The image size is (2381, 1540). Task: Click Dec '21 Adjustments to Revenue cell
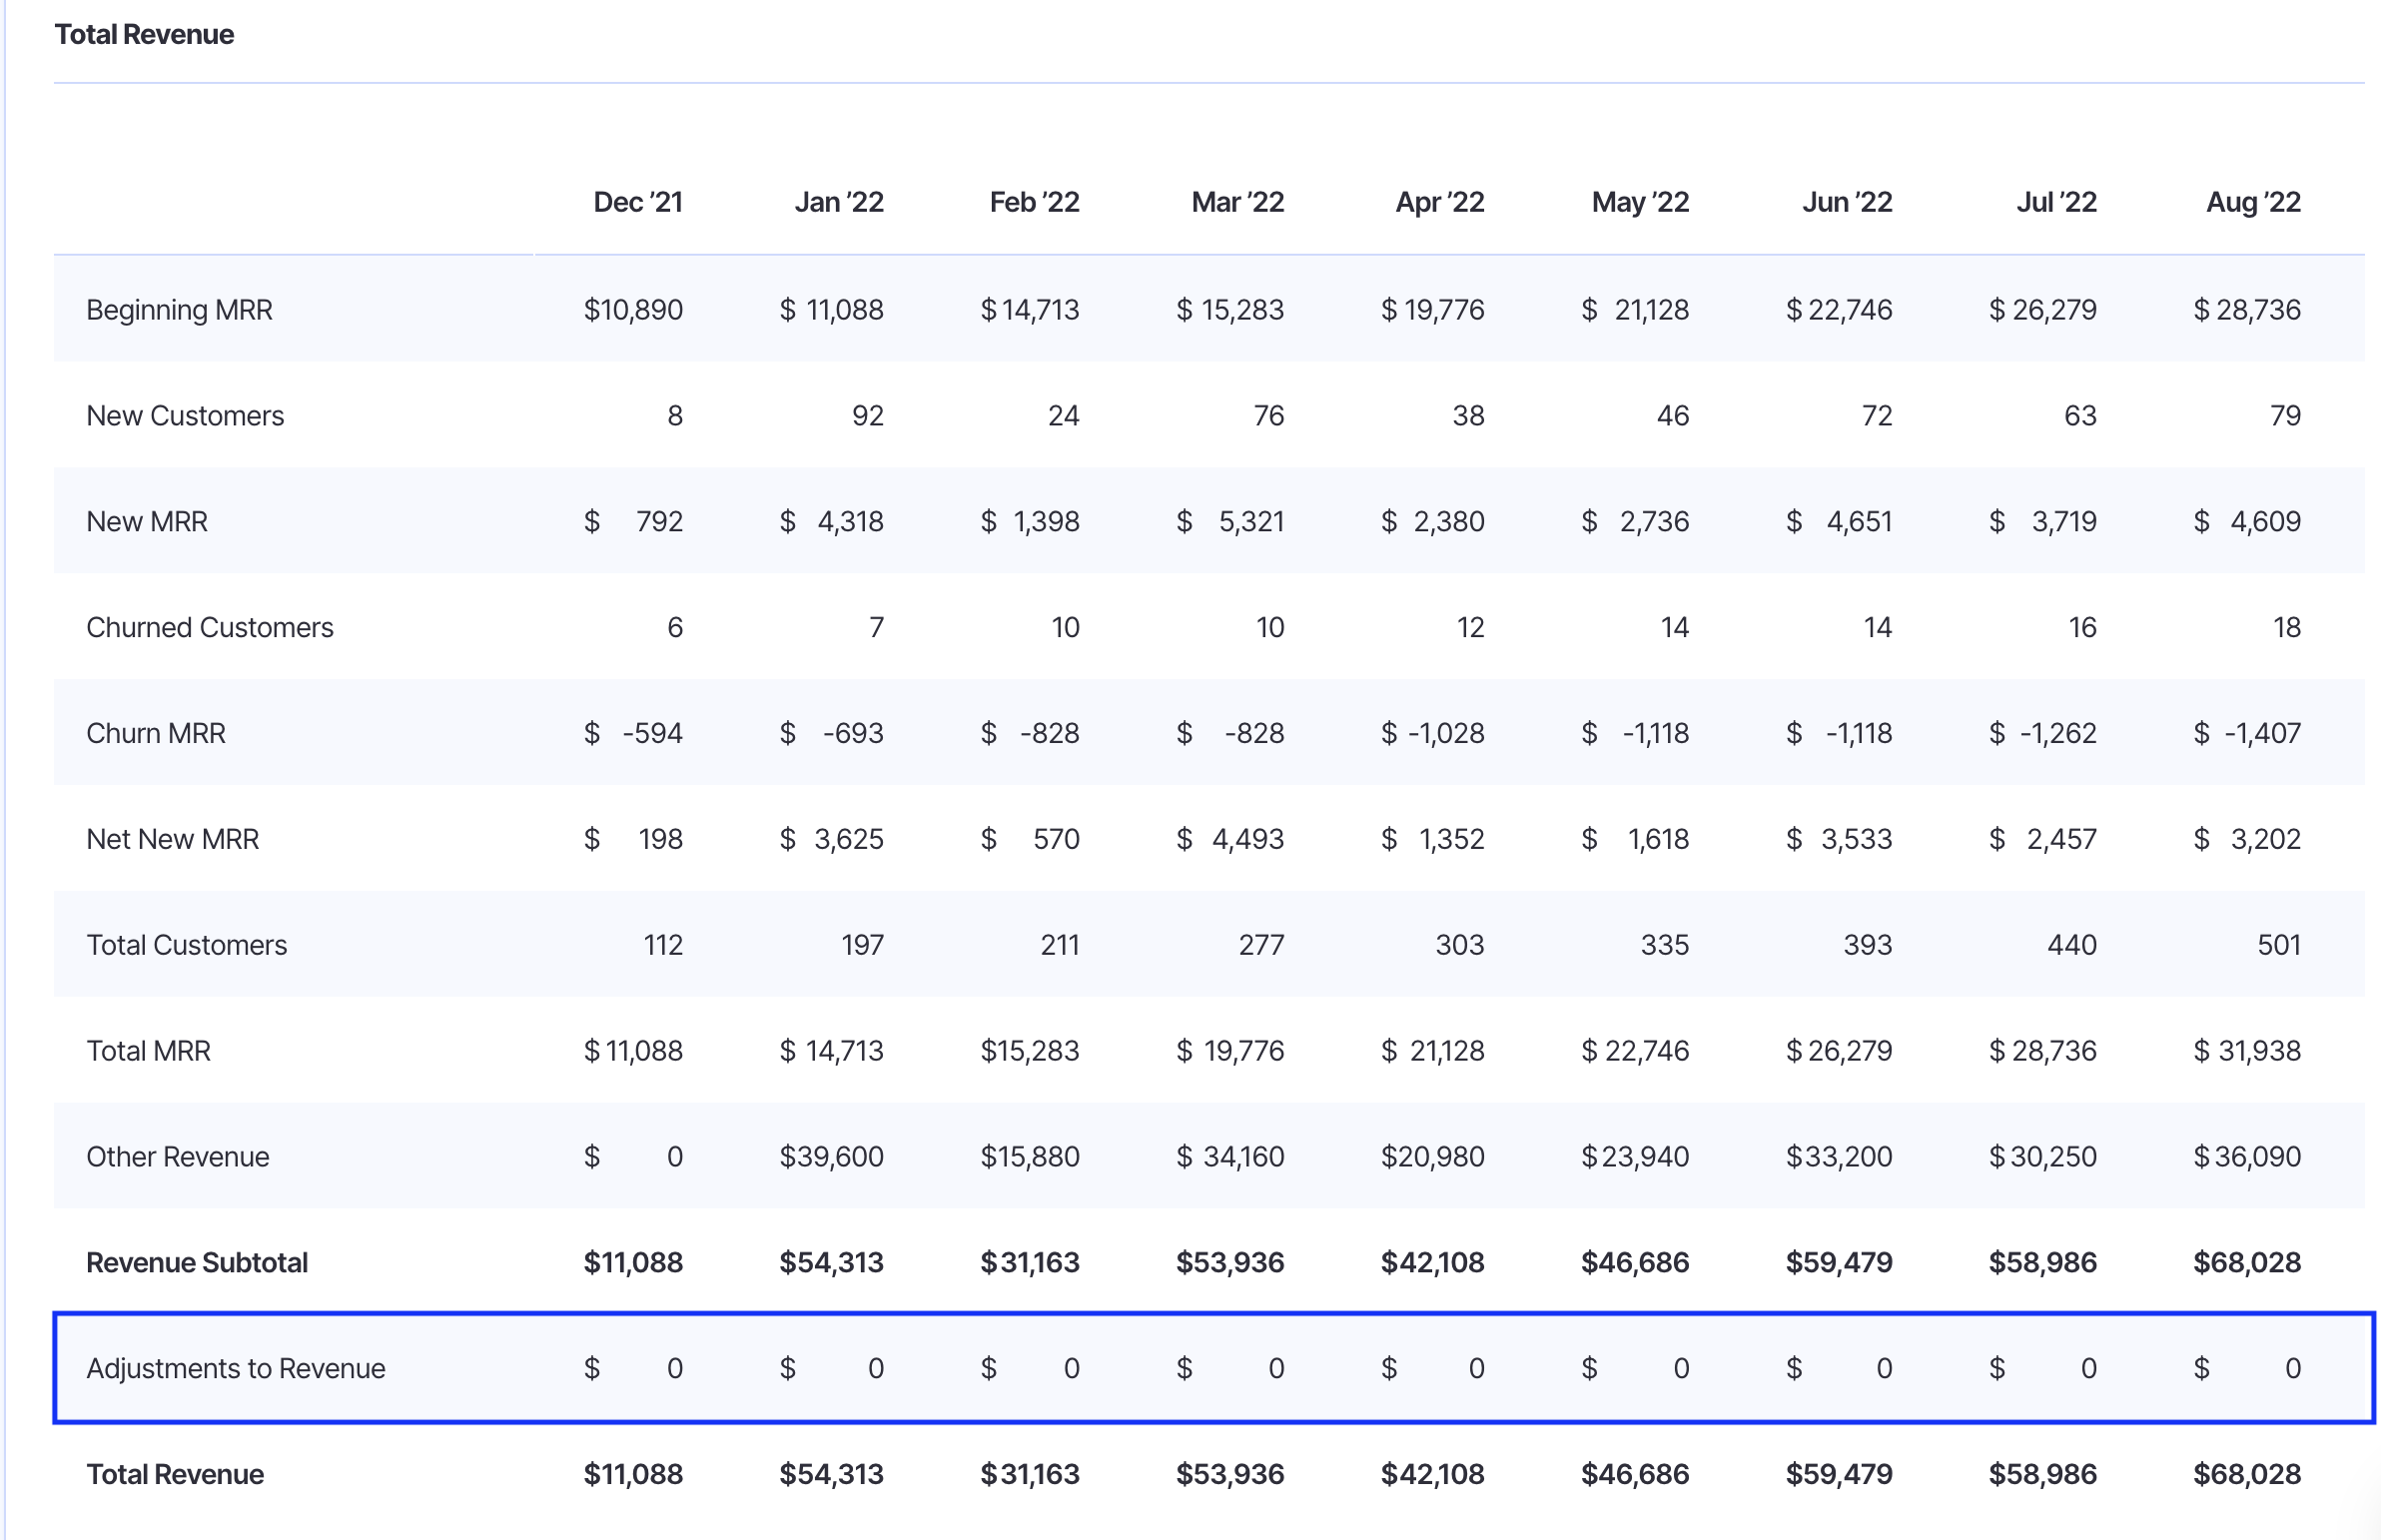634,1368
